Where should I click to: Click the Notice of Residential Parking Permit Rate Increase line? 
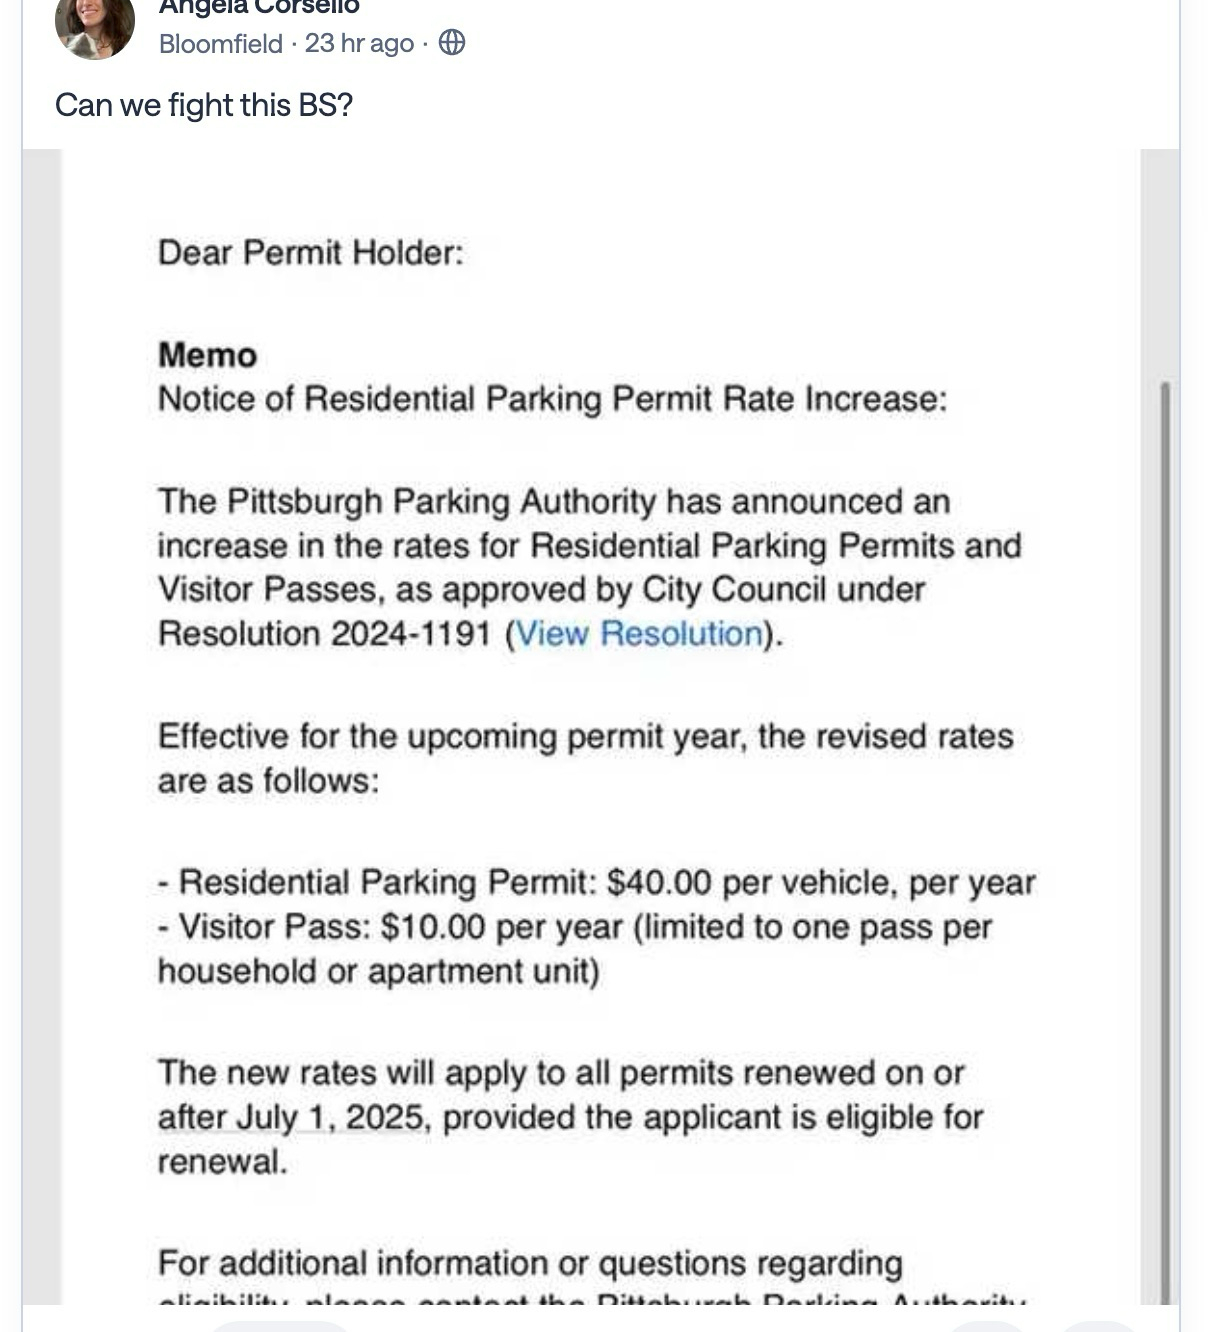point(552,399)
